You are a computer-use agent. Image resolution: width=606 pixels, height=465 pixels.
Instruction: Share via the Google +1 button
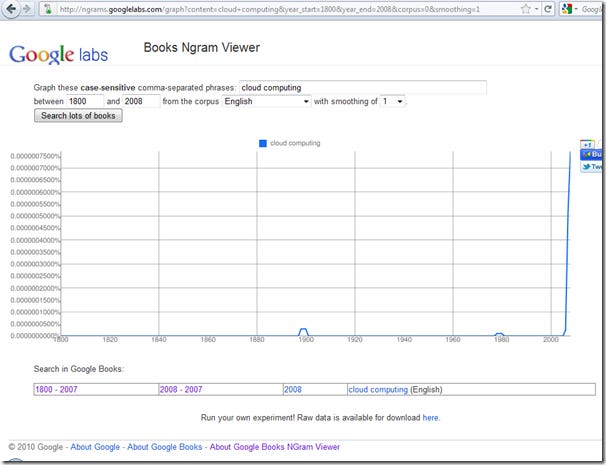[x=587, y=144]
